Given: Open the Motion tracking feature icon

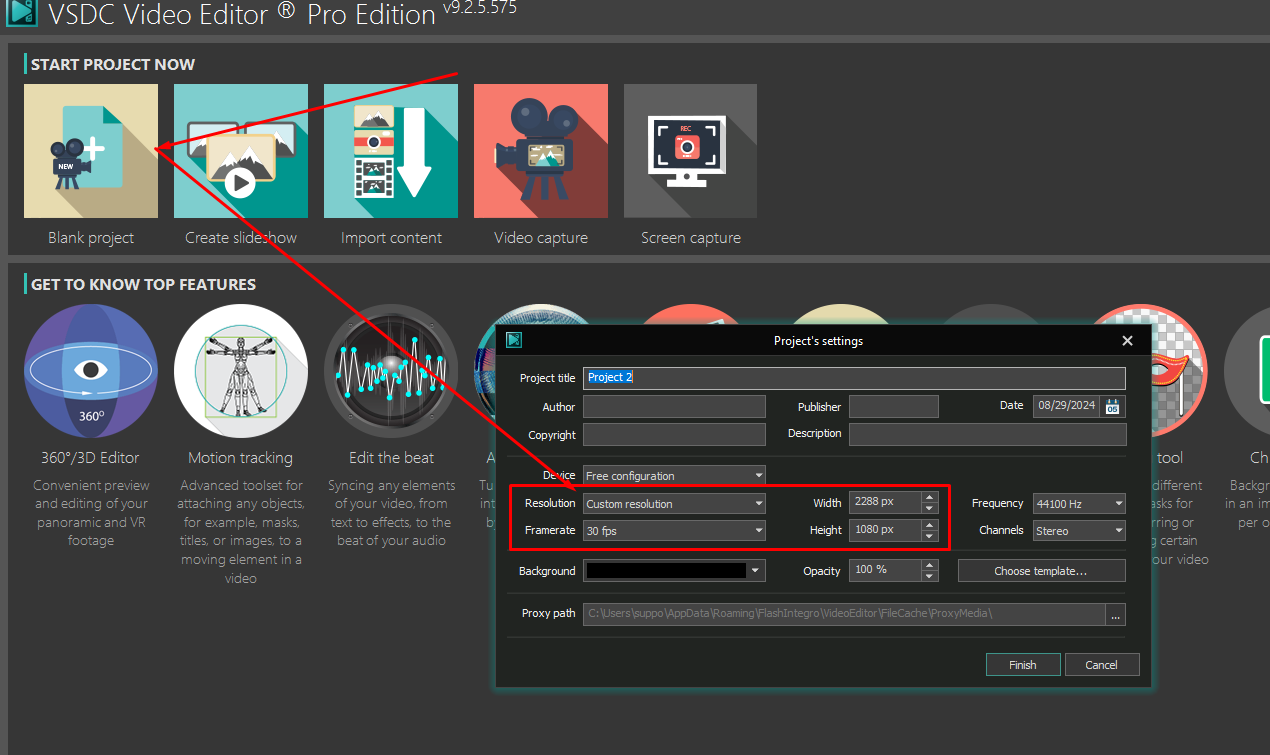Looking at the screenshot, I should tap(241, 371).
